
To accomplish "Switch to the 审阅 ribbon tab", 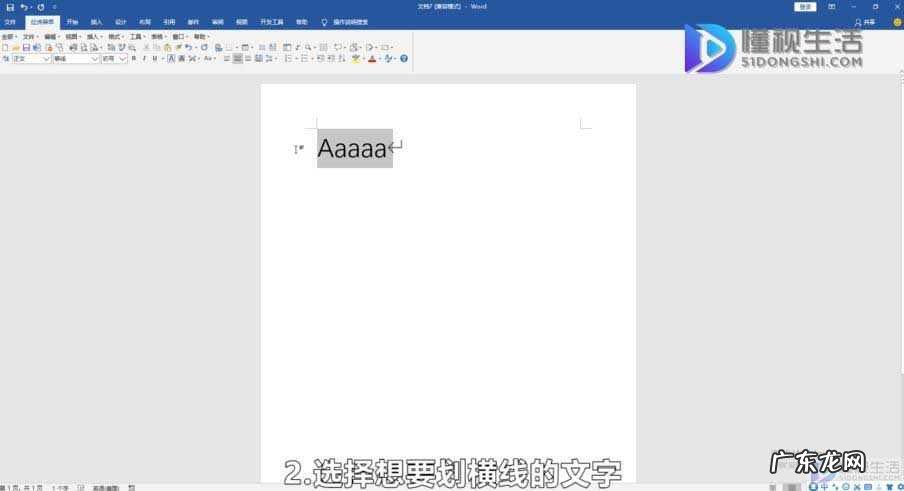I will pos(217,22).
